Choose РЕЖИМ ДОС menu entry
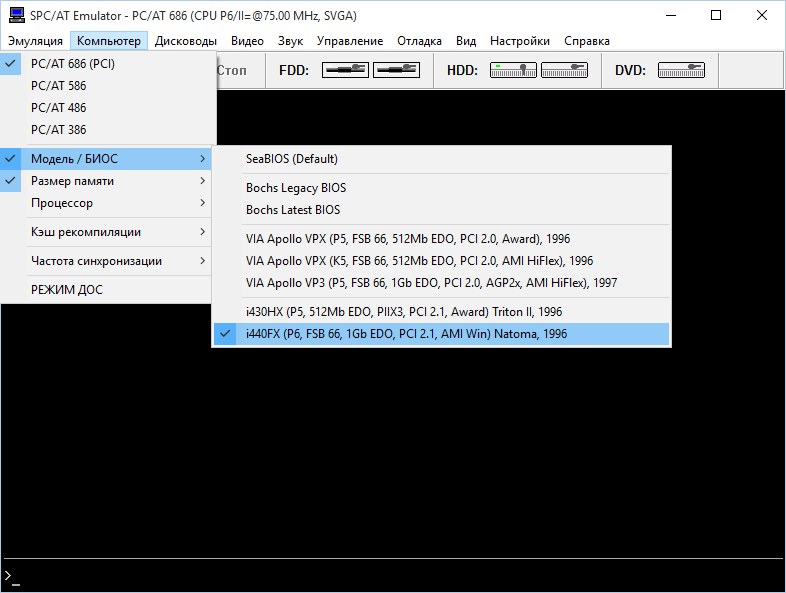This screenshot has width=786, height=593. pyautogui.click(x=106, y=290)
